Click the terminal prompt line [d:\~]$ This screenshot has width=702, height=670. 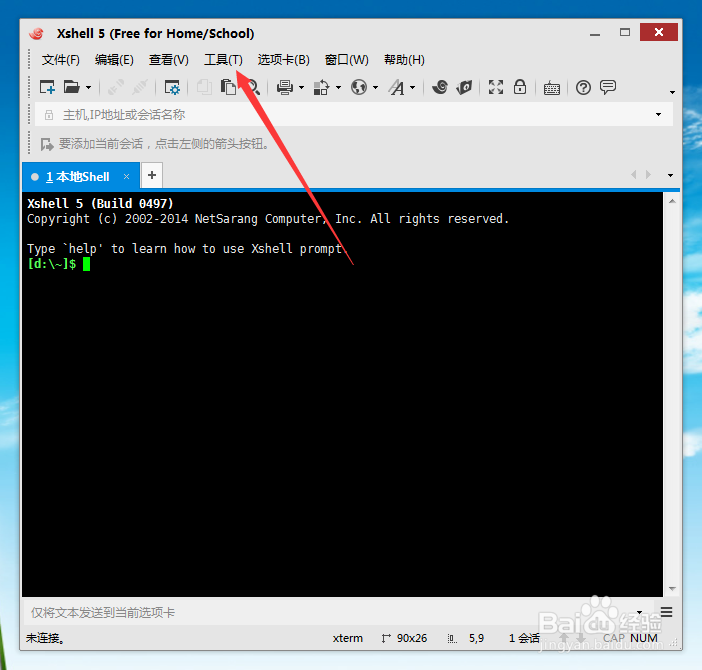coord(51,264)
